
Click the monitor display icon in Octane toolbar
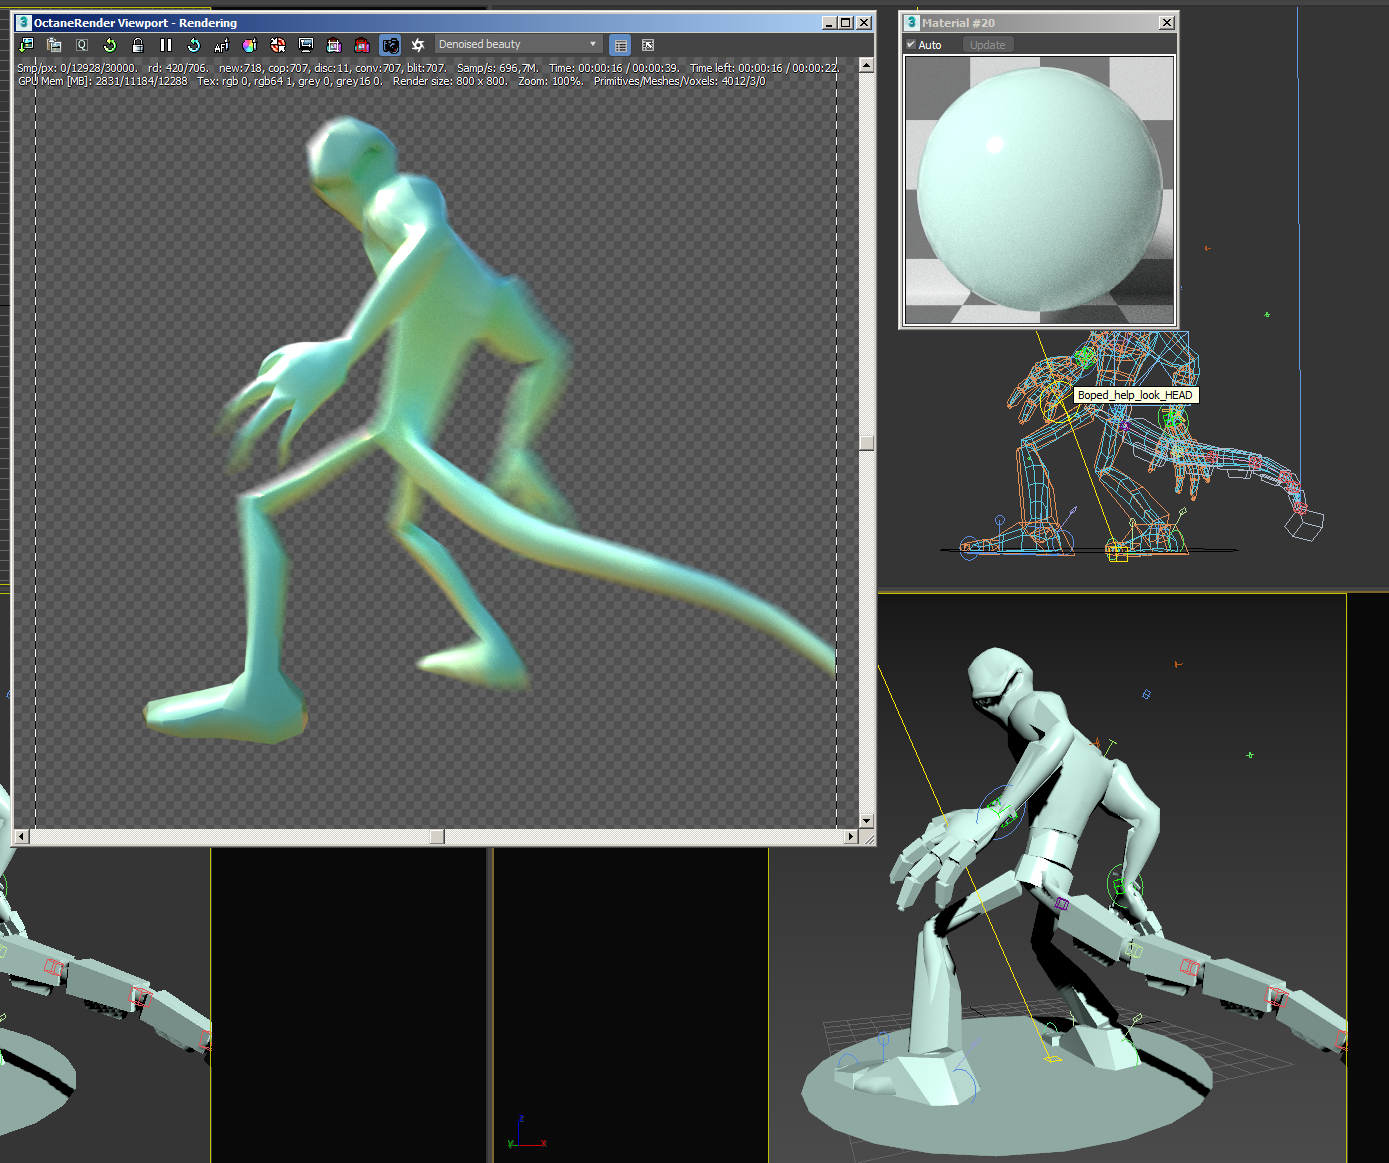[x=306, y=45]
